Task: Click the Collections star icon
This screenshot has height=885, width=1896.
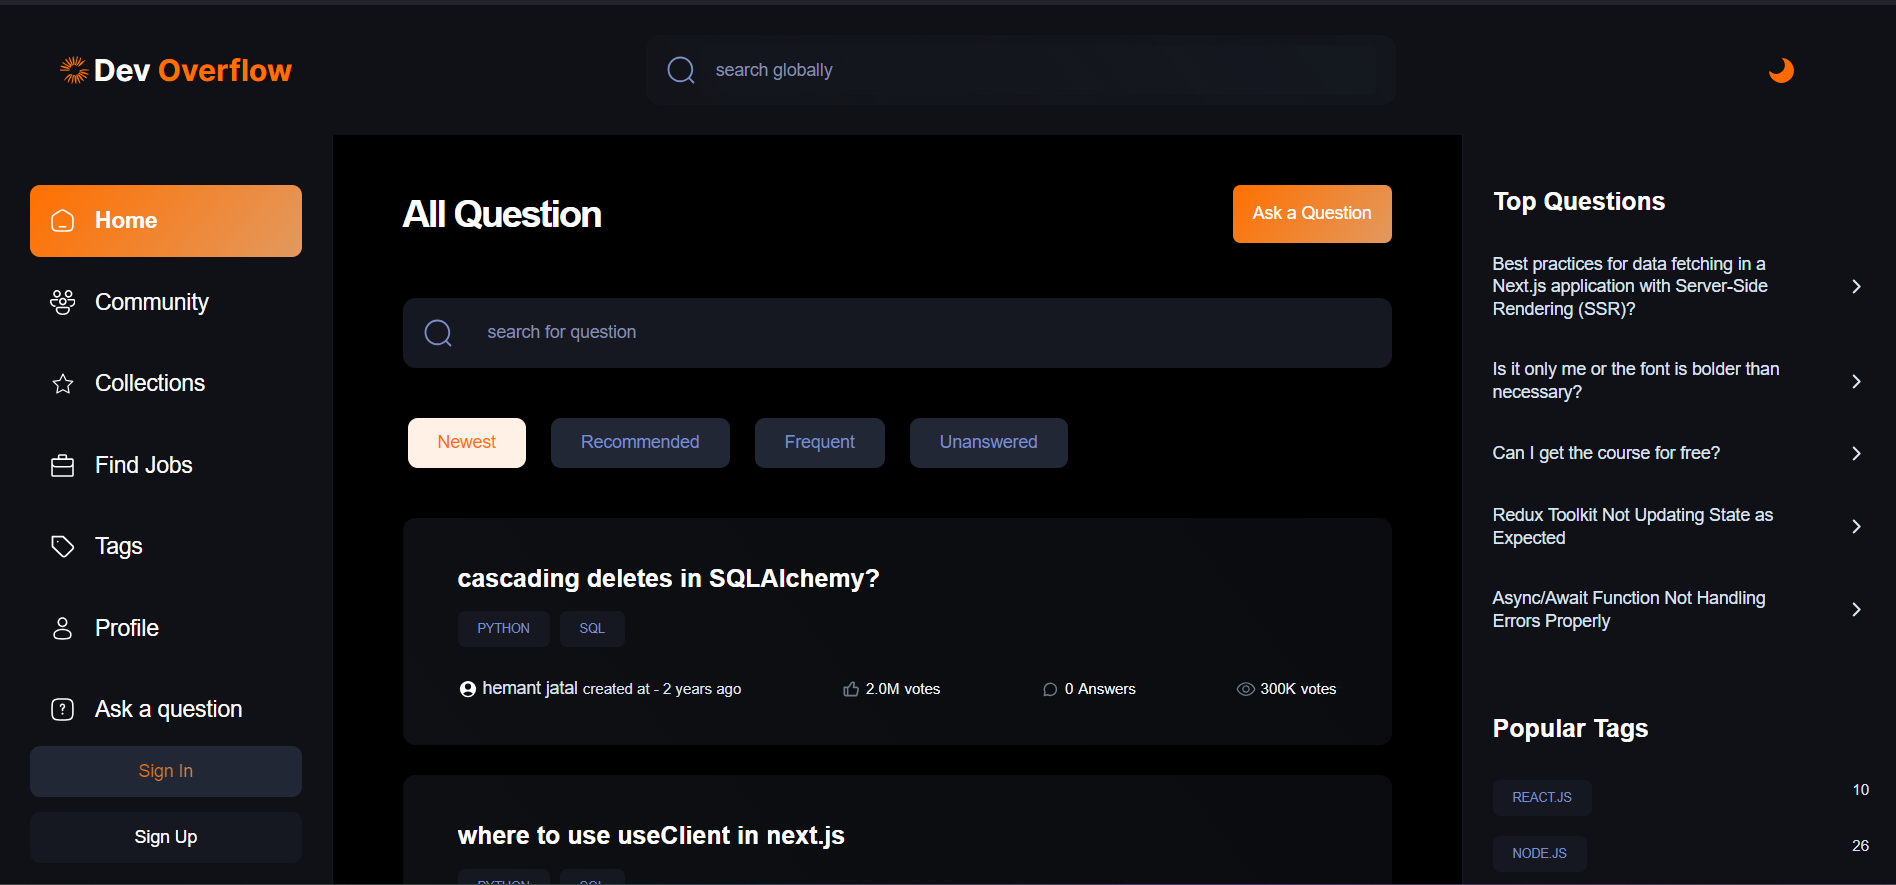Action: pos(62,384)
